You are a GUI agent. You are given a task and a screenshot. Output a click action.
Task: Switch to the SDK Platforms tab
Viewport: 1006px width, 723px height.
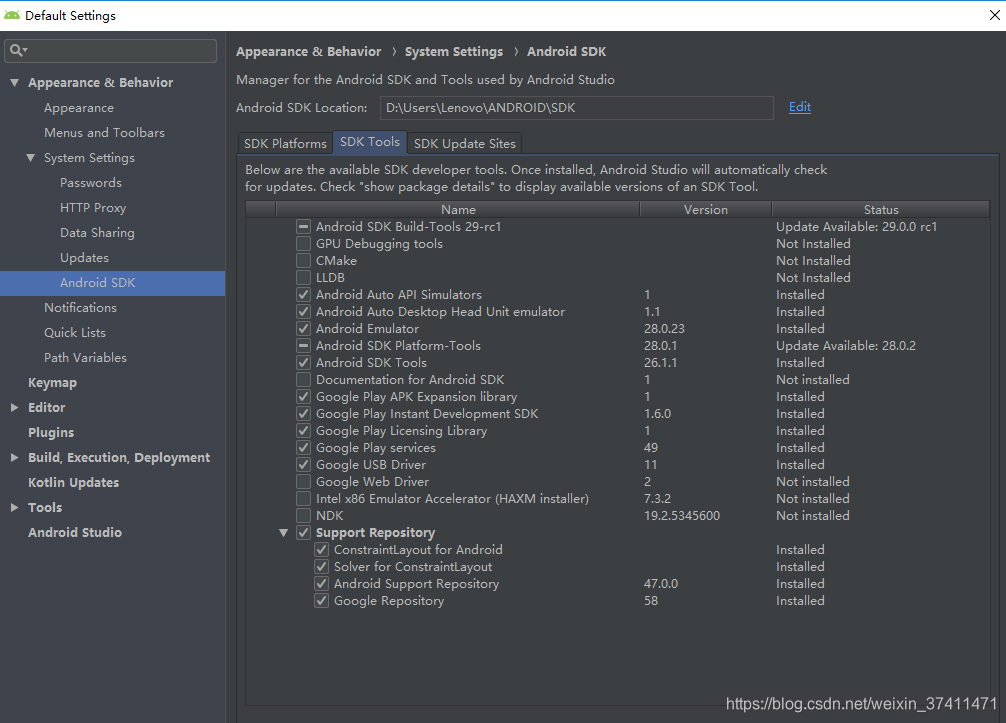pyautogui.click(x=285, y=144)
